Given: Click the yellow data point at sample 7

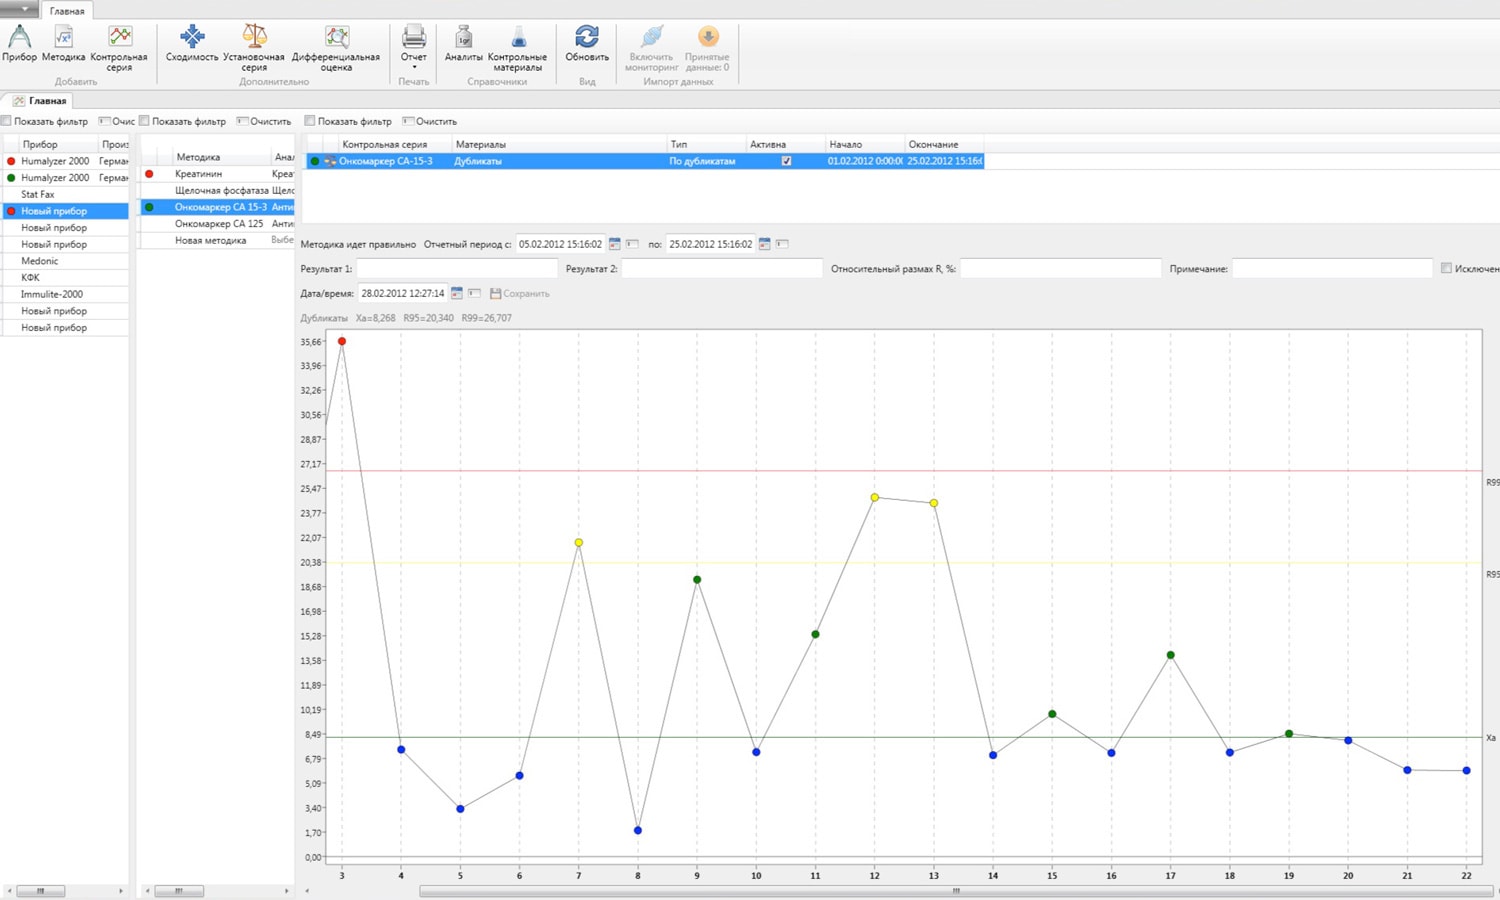Looking at the screenshot, I should click(x=579, y=543).
